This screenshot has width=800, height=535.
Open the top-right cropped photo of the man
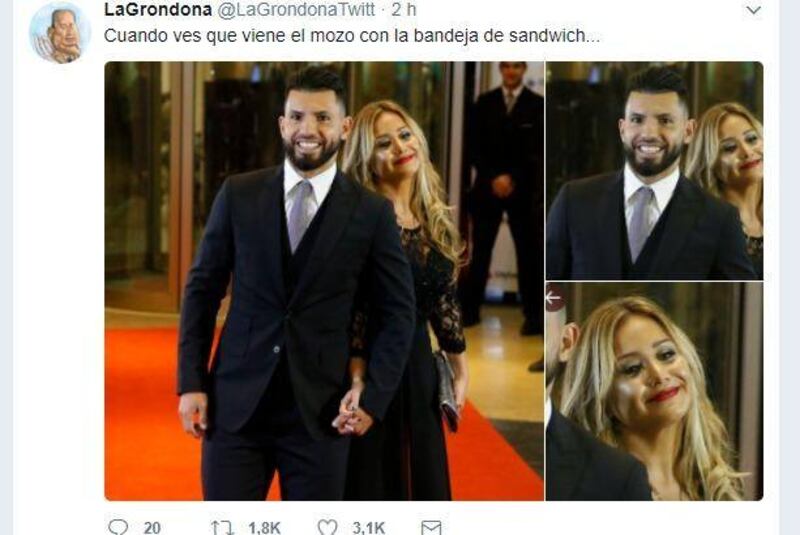click(x=655, y=171)
